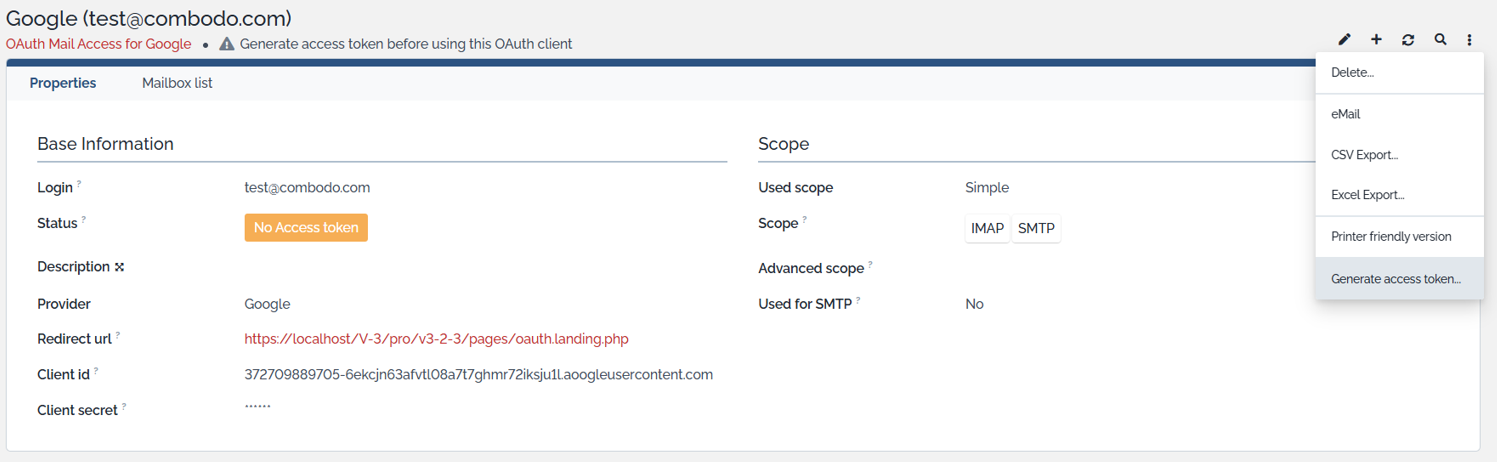Viewport: 1497px width, 462px height.
Task: Click the magnifier search icon
Action: (1440, 40)
